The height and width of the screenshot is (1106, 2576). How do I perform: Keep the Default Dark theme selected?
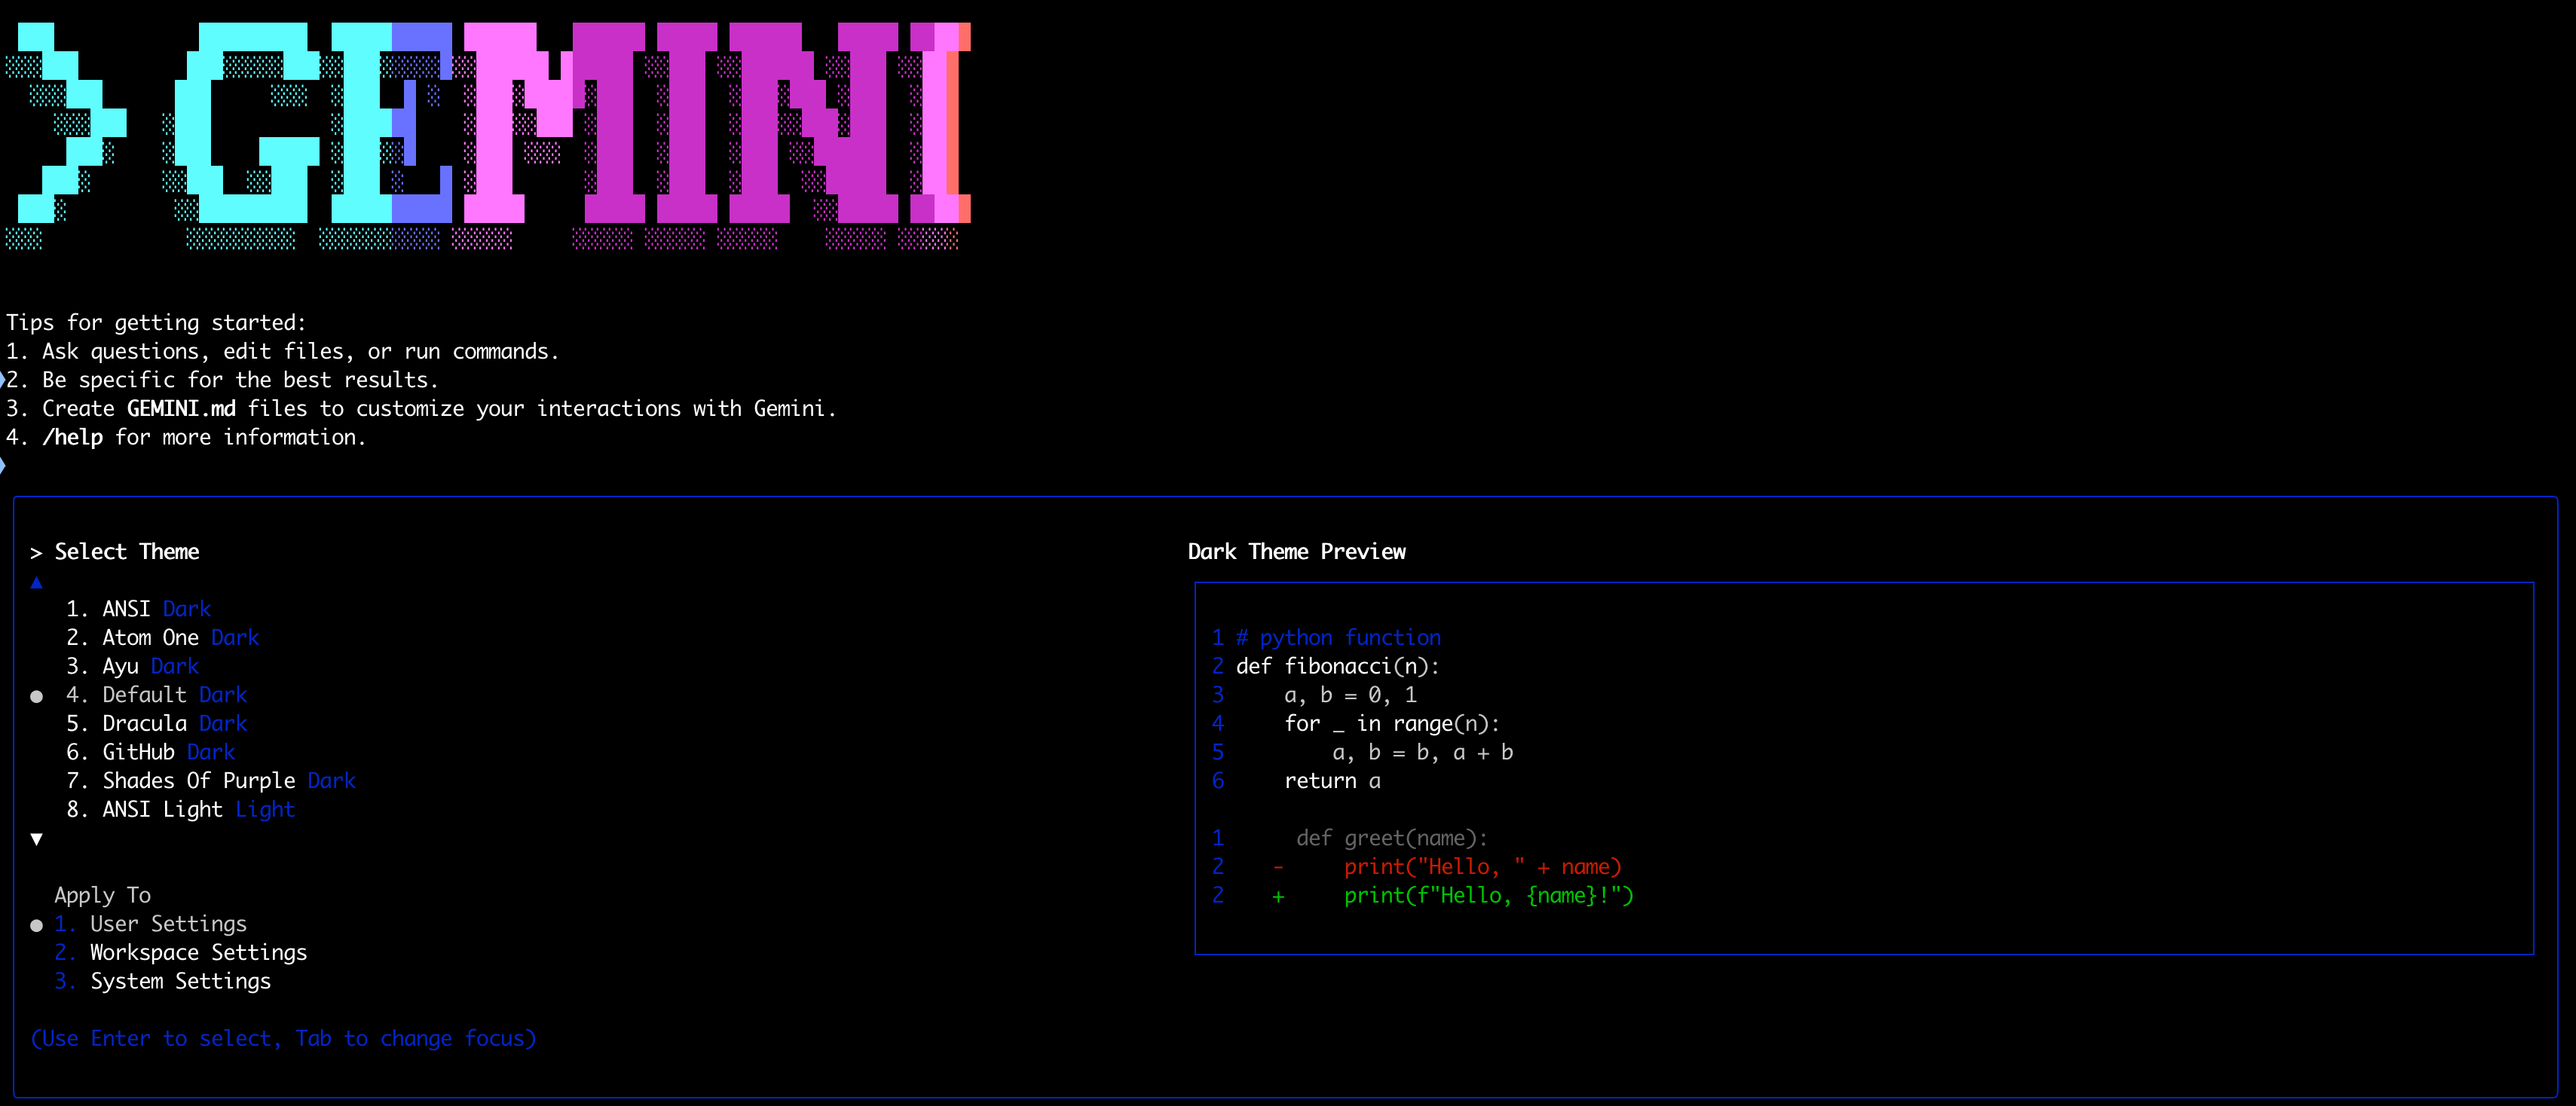(x=175, y=694)
